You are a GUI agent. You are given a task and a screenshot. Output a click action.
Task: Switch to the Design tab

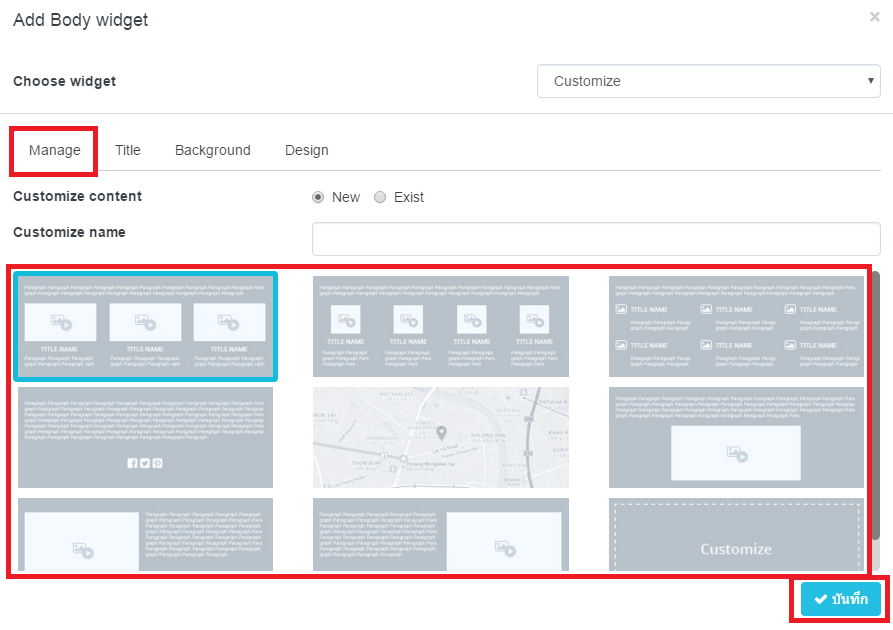[306, 150]
